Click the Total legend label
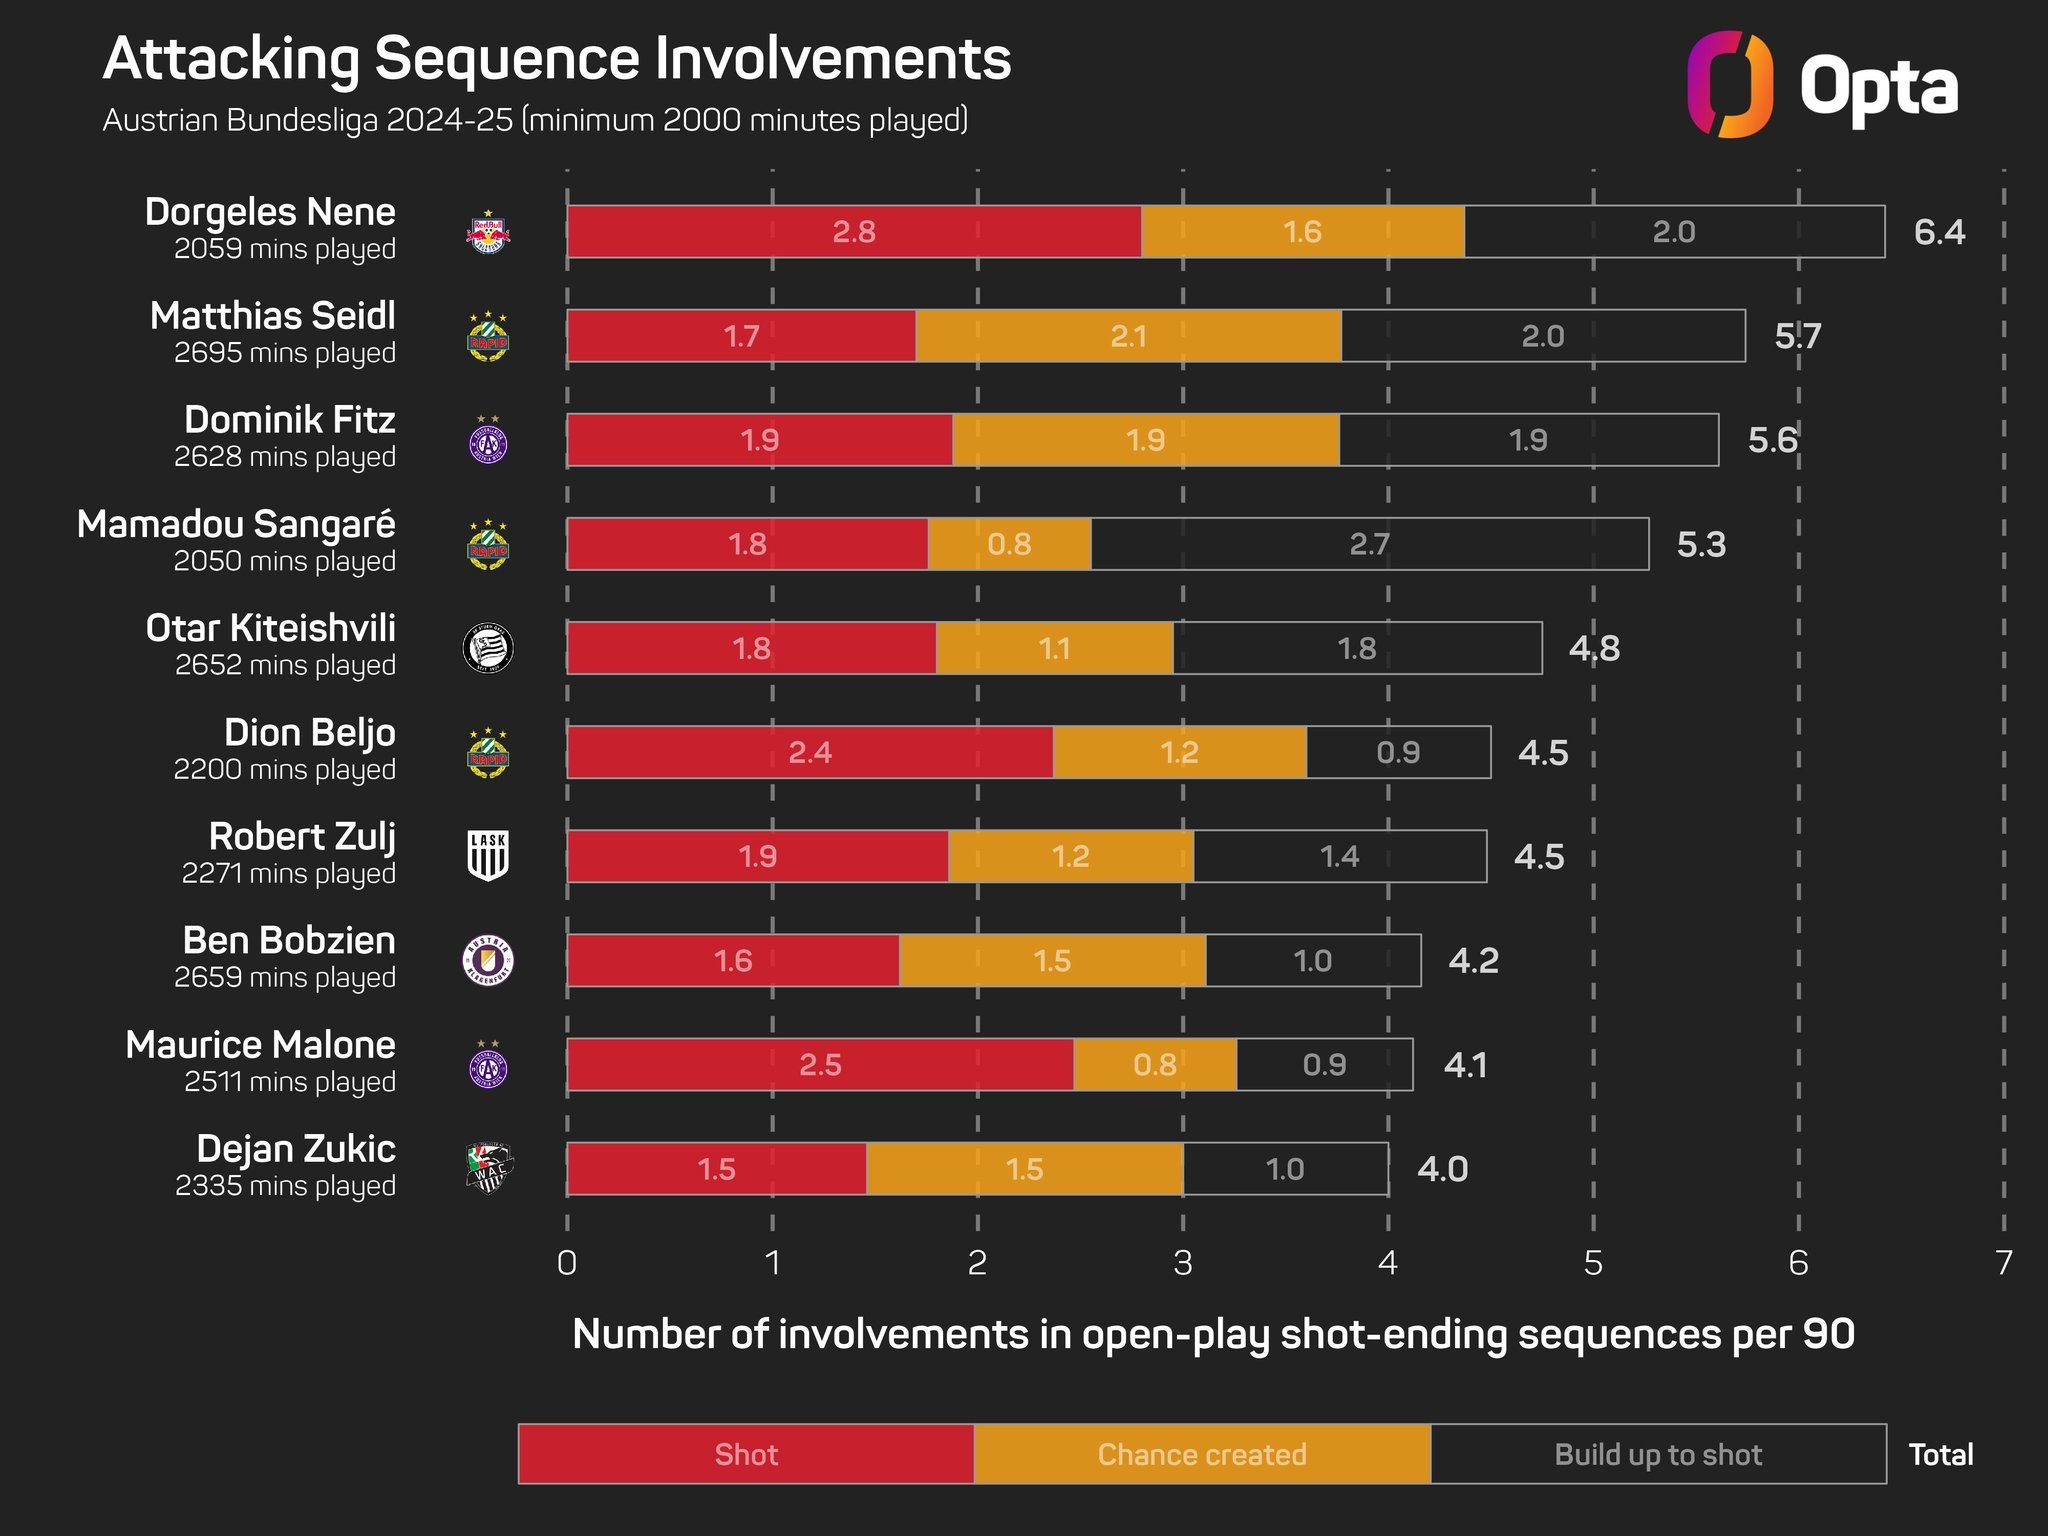 pyautogui.click(x=1941, y=1454)
